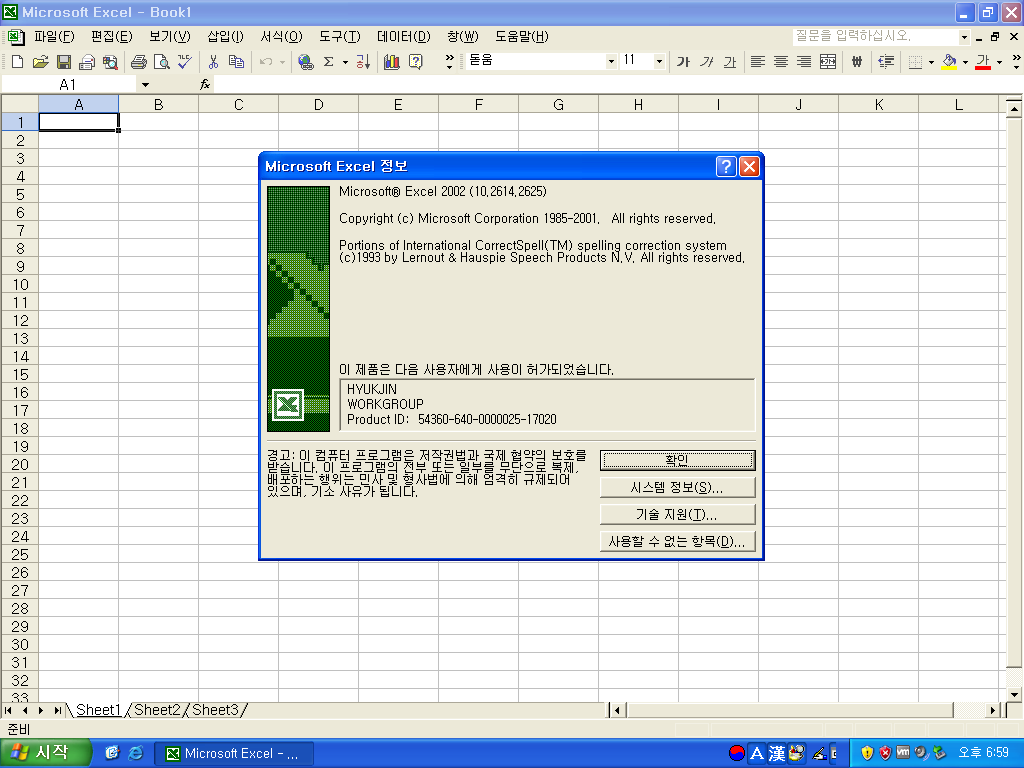
Task: Select the column A header
Action: 78,104
